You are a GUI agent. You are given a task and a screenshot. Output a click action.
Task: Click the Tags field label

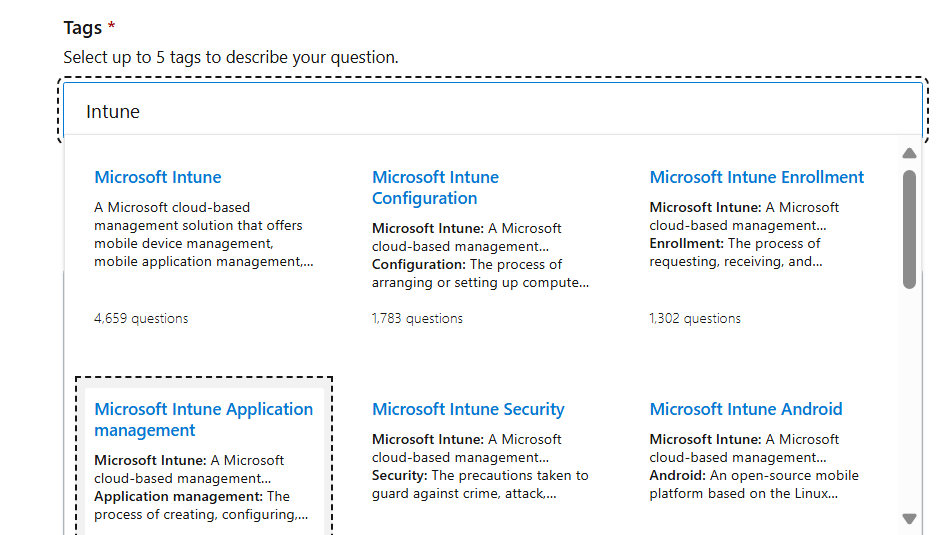click(x=84, y=28)
